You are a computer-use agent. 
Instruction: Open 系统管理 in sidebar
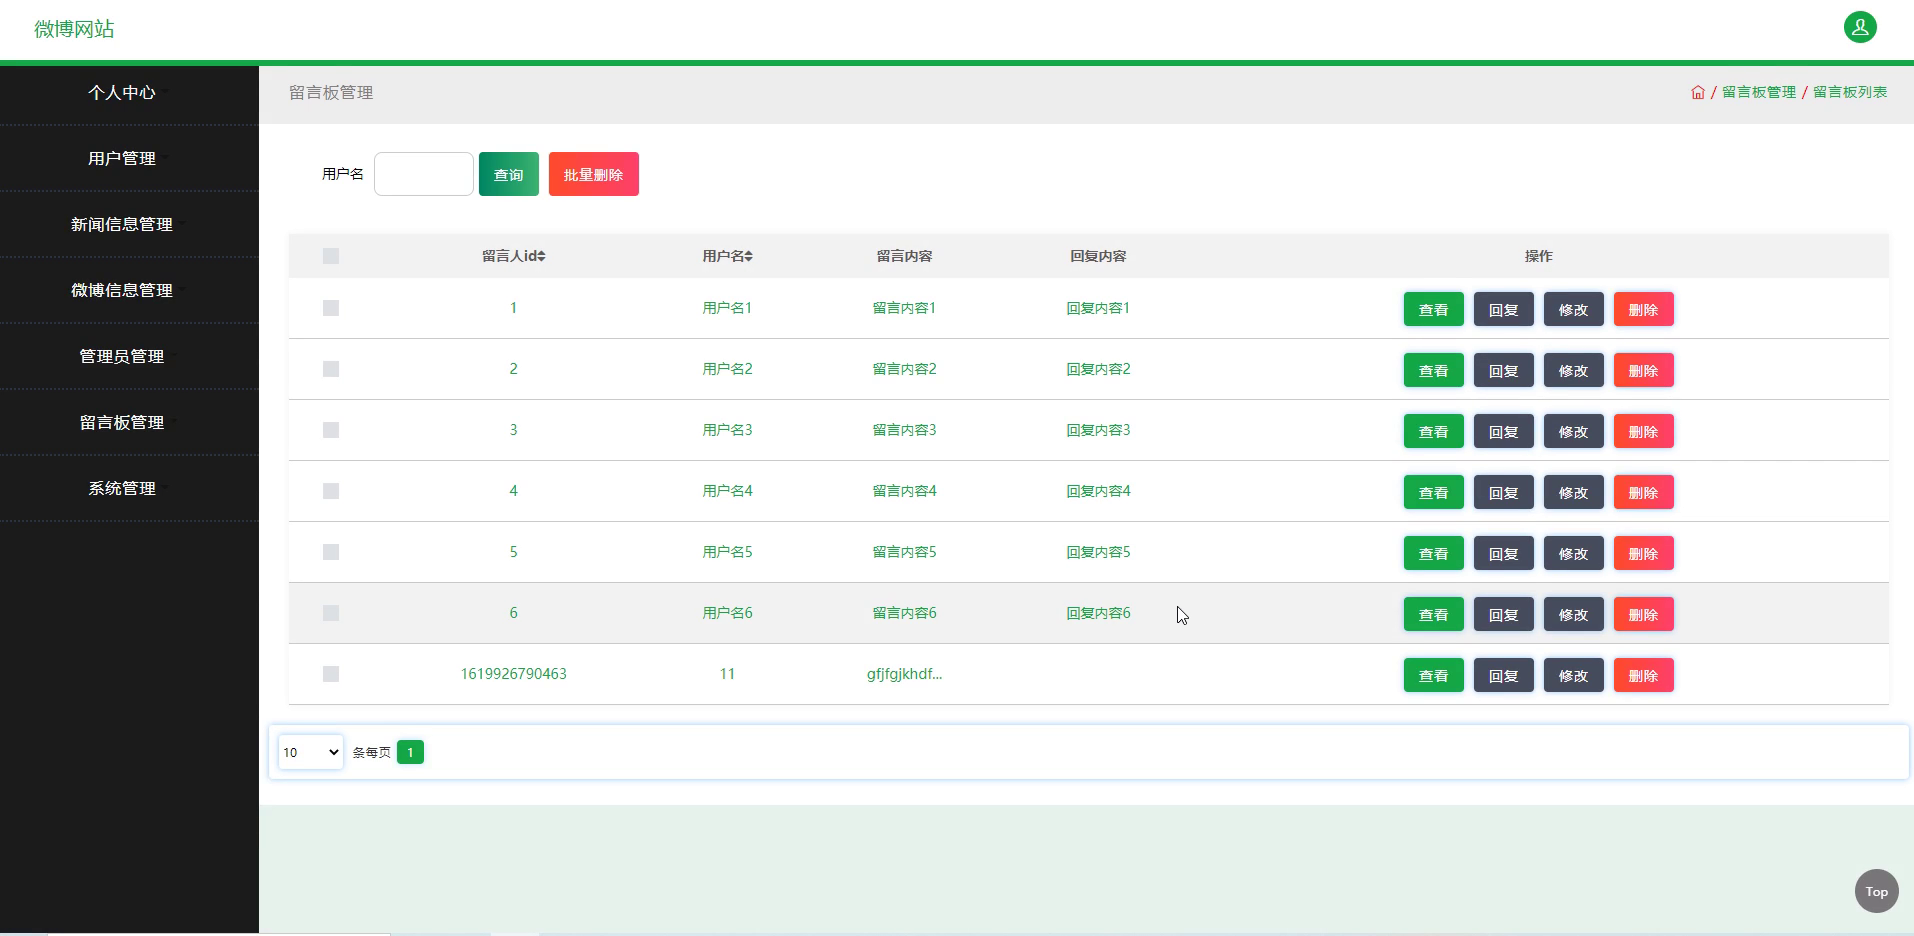pos(122,488)
